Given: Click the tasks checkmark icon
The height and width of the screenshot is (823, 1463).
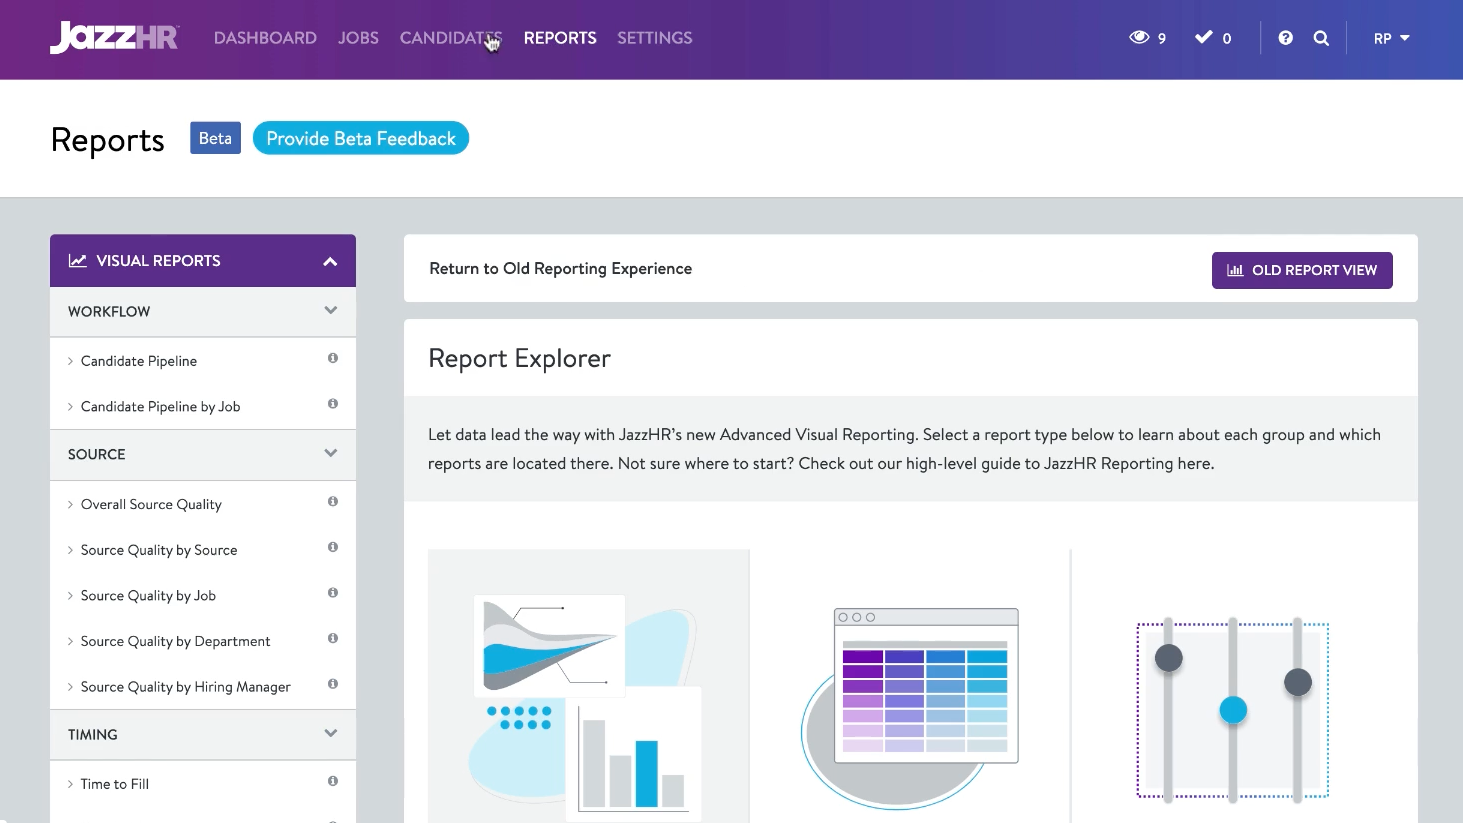Looking at the screenshot, I should [1204, 38].
